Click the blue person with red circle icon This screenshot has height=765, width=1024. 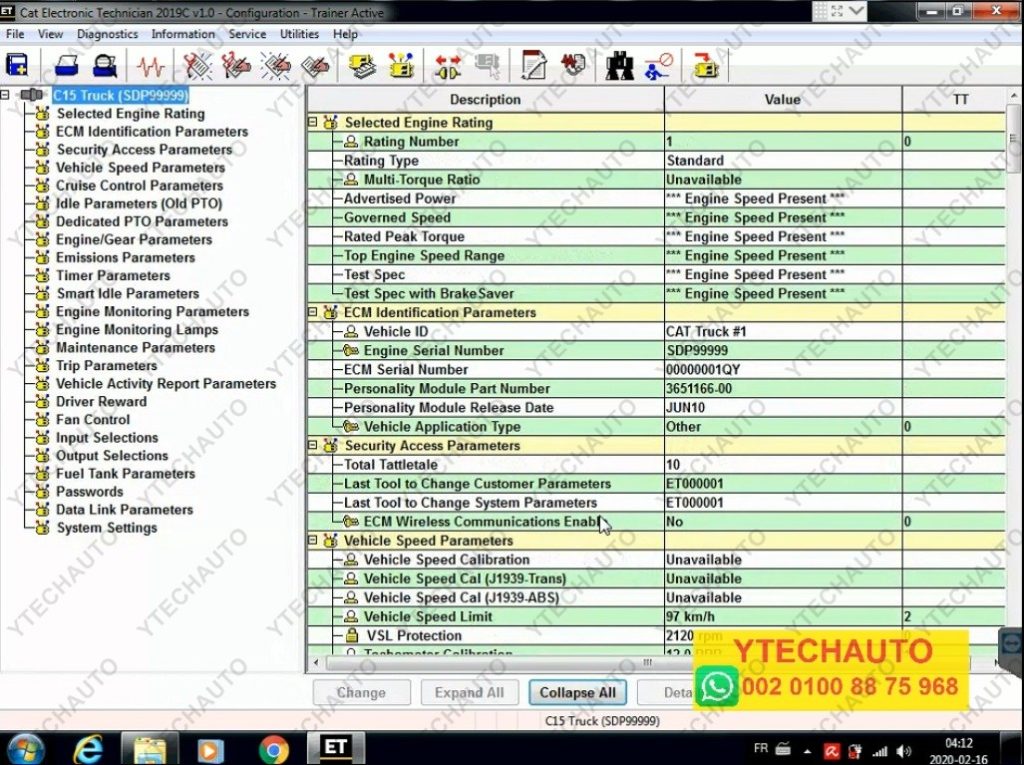click(x=658, y=66)
